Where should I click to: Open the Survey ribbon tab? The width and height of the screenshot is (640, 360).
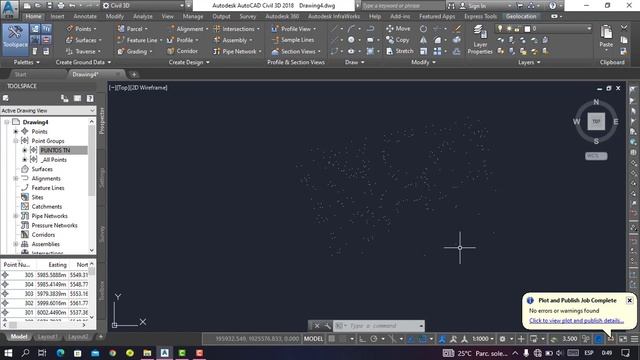coord(248,16)
